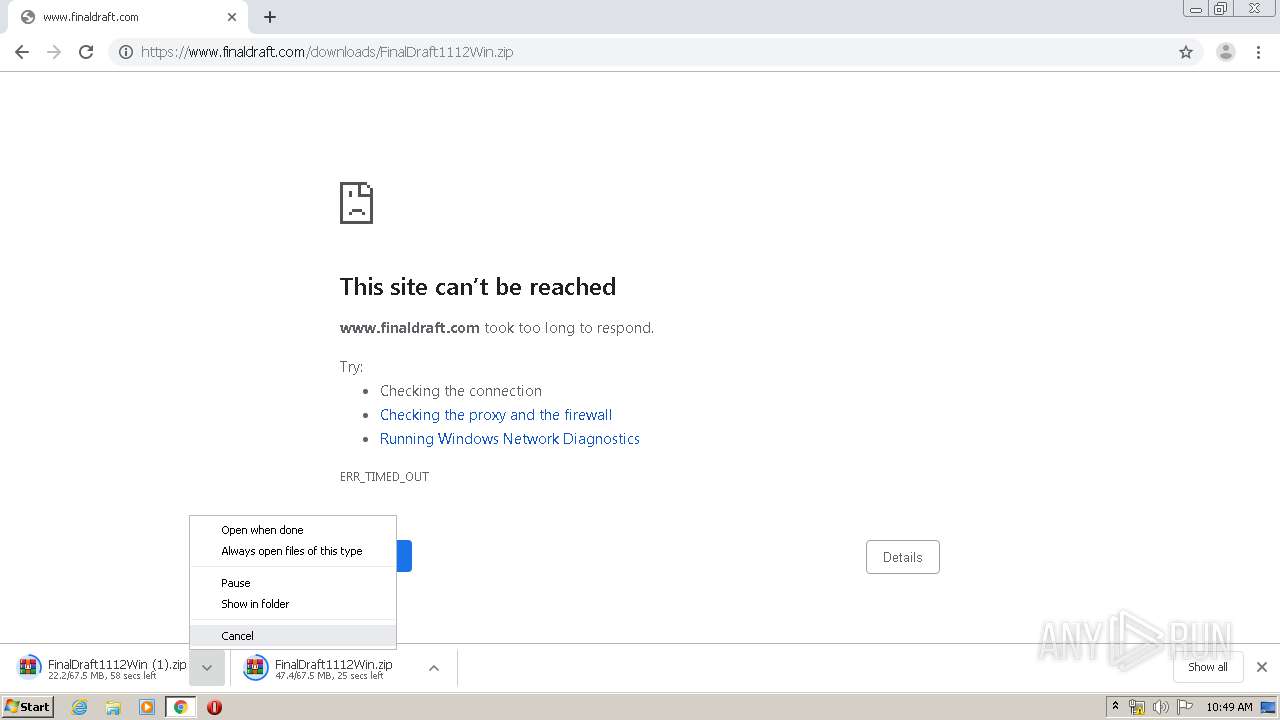Click the FinalDraft1112Win (1).zip archive icon
1280x720 pixels.
point(29,668)
